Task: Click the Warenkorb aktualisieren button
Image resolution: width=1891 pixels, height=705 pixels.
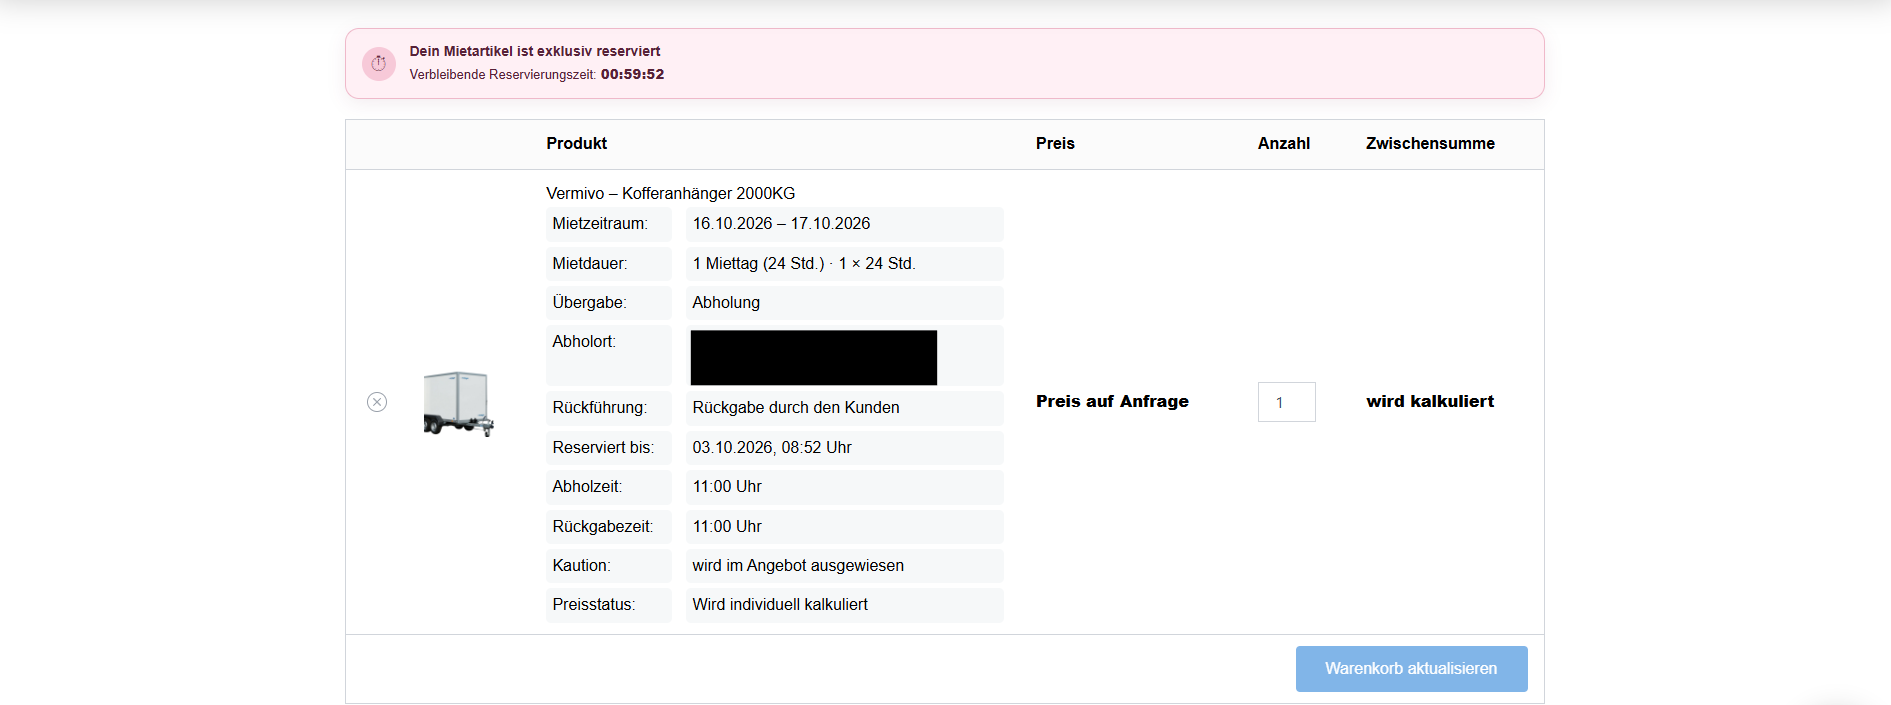Action: click(1411, 669)
